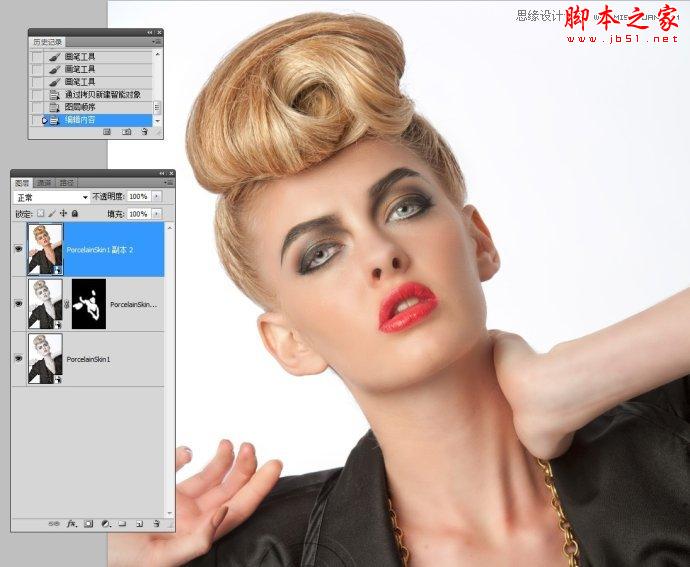Image resolution: width=690 pixels, height=567 pixels.
Task: Select the PorcelainSkin1 副本 2 layer name
Action: (x=99, y=250)
